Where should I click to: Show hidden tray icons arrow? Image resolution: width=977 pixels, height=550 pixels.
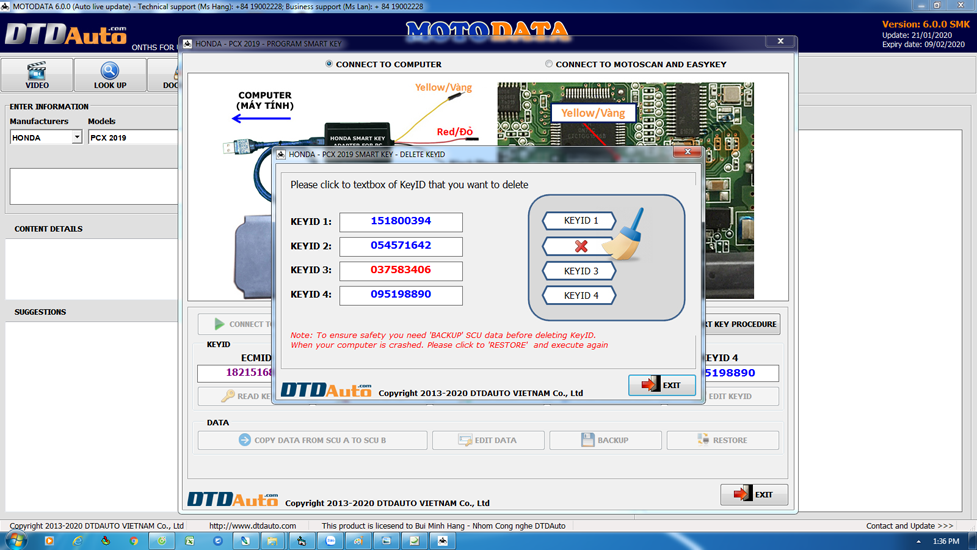tap(918, 541)
